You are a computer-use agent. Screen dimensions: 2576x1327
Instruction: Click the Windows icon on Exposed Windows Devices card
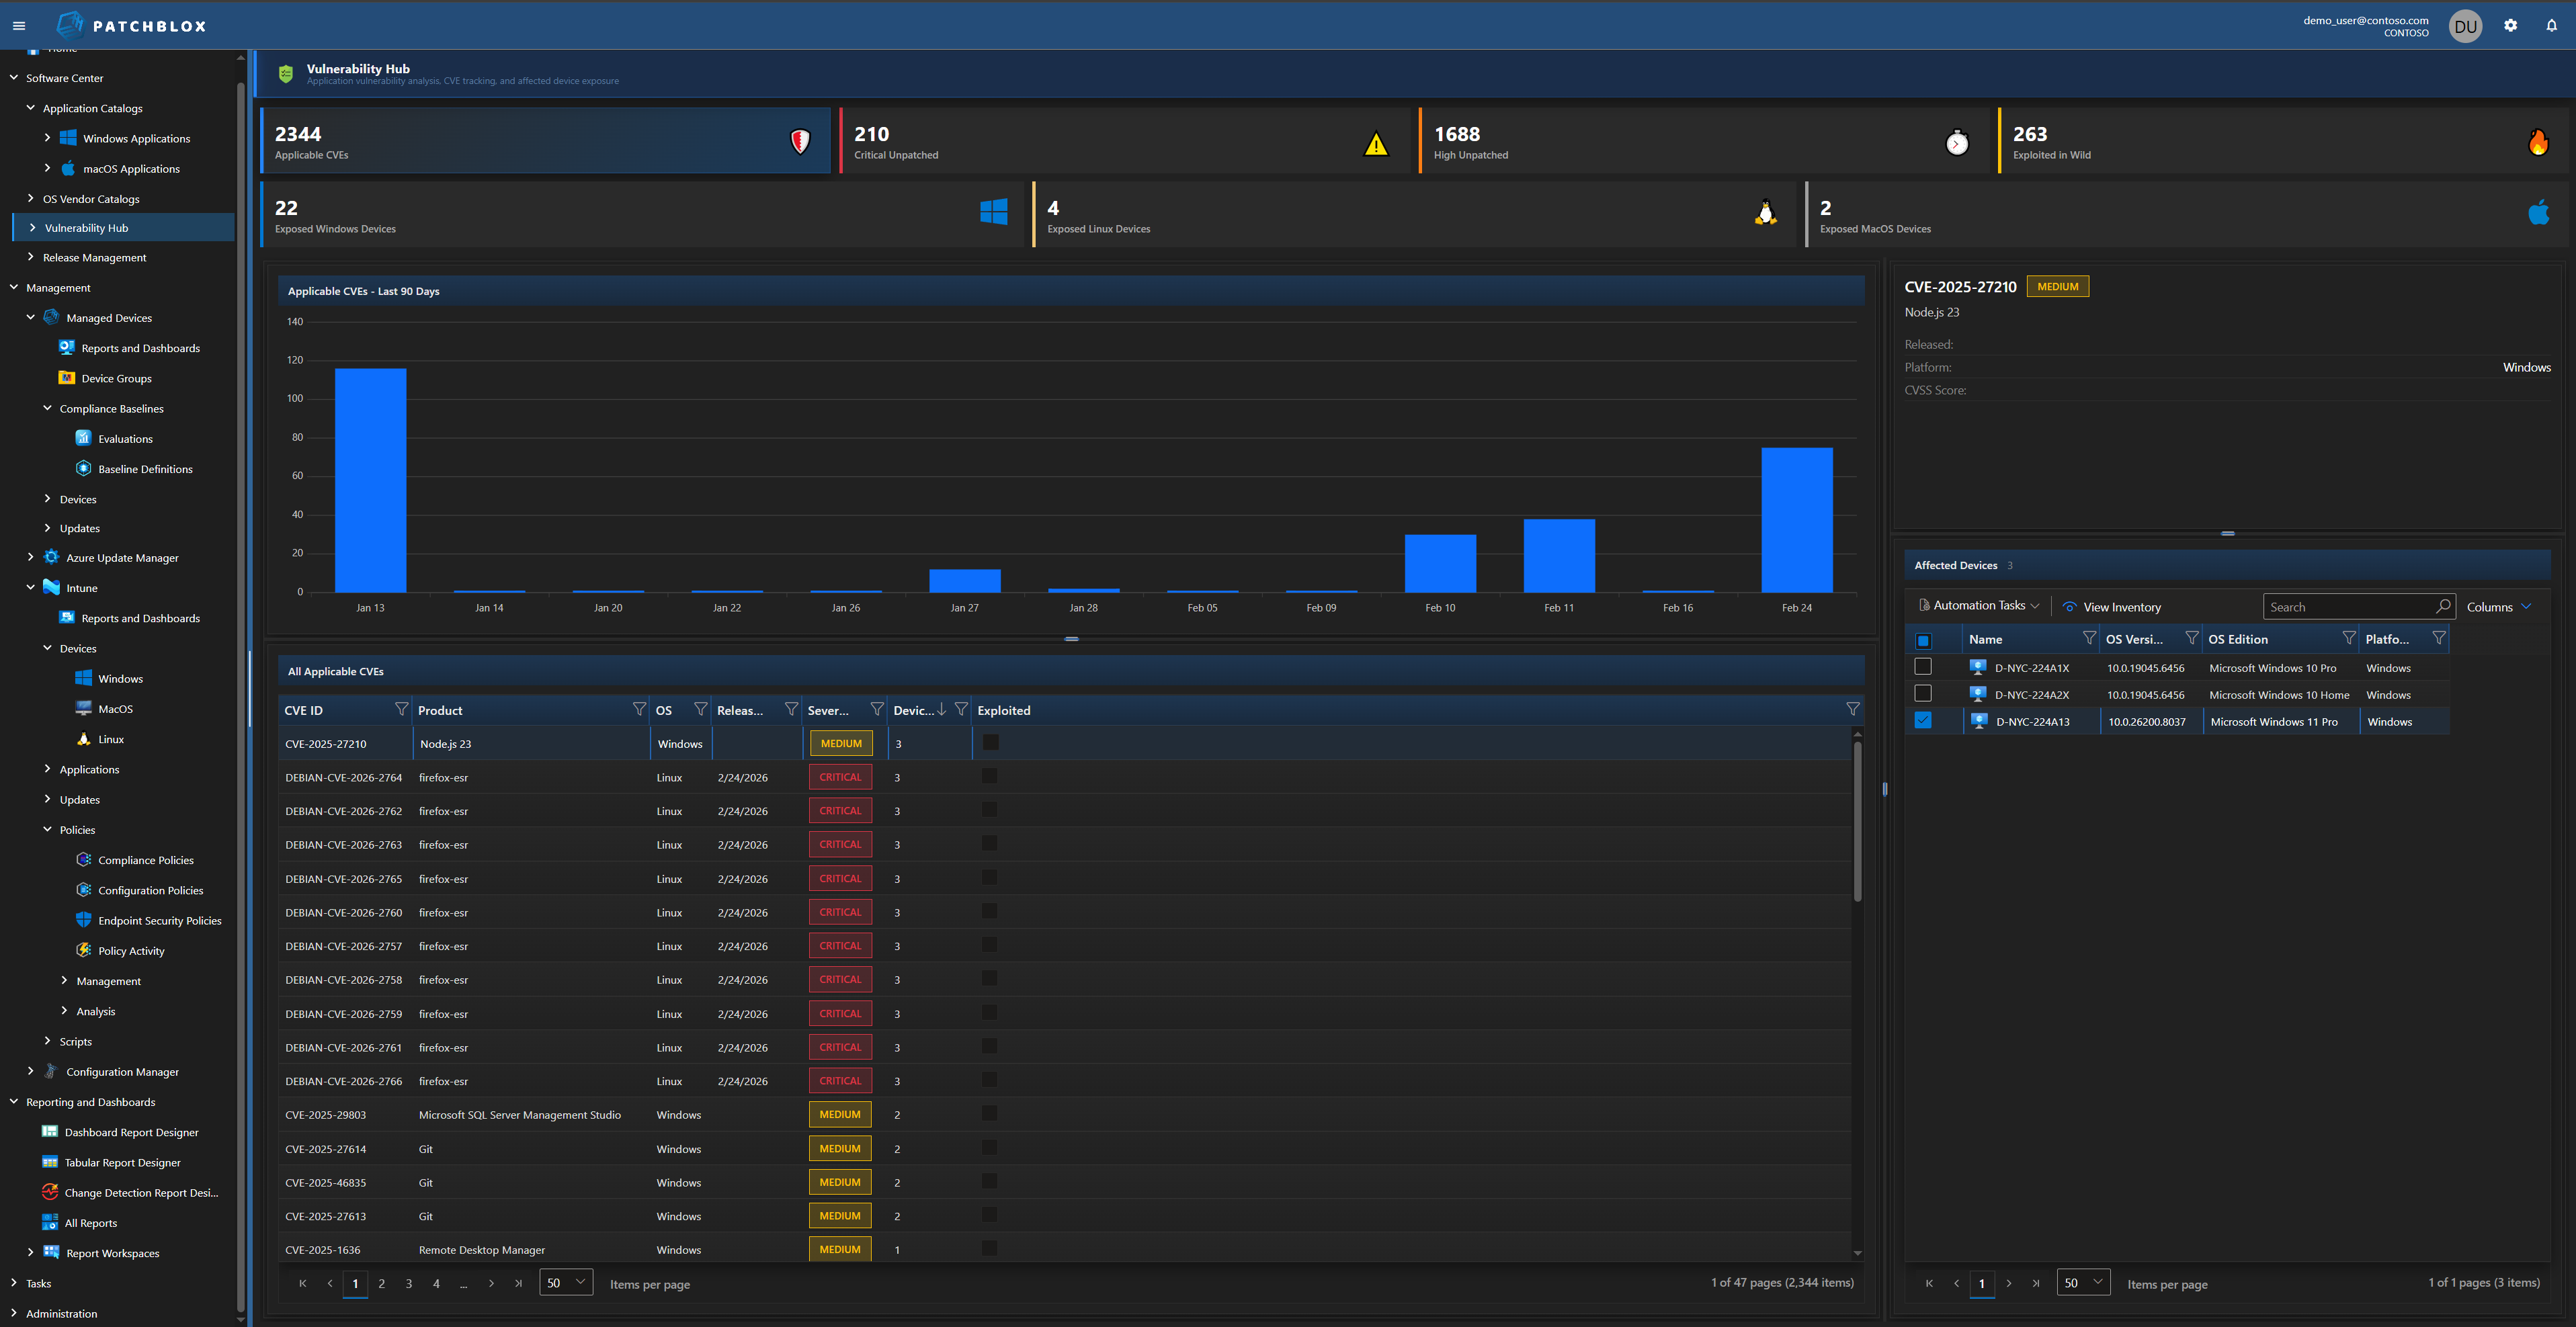pos(993,213)
